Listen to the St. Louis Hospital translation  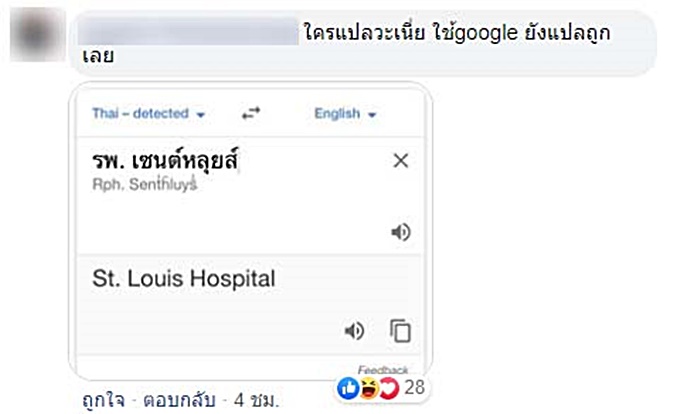354,330
